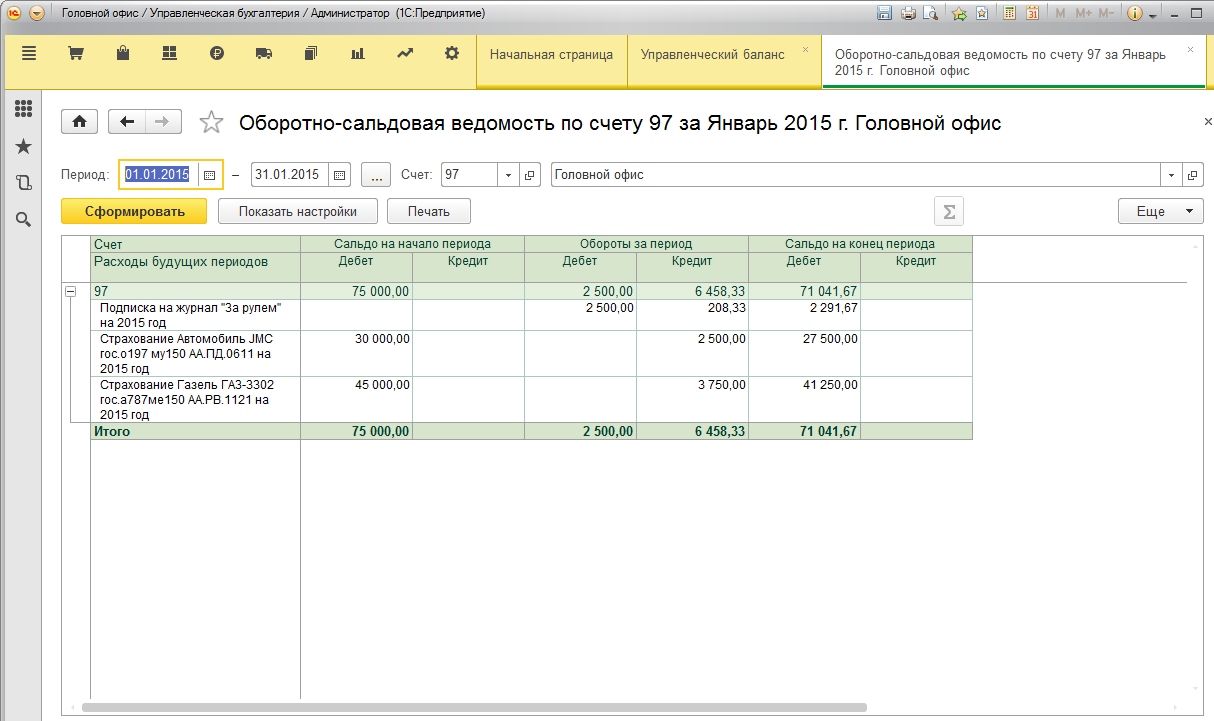This screenshot has height=721, width=1214.
Task: Open the bar chart section icon
Action: point(357,53)
